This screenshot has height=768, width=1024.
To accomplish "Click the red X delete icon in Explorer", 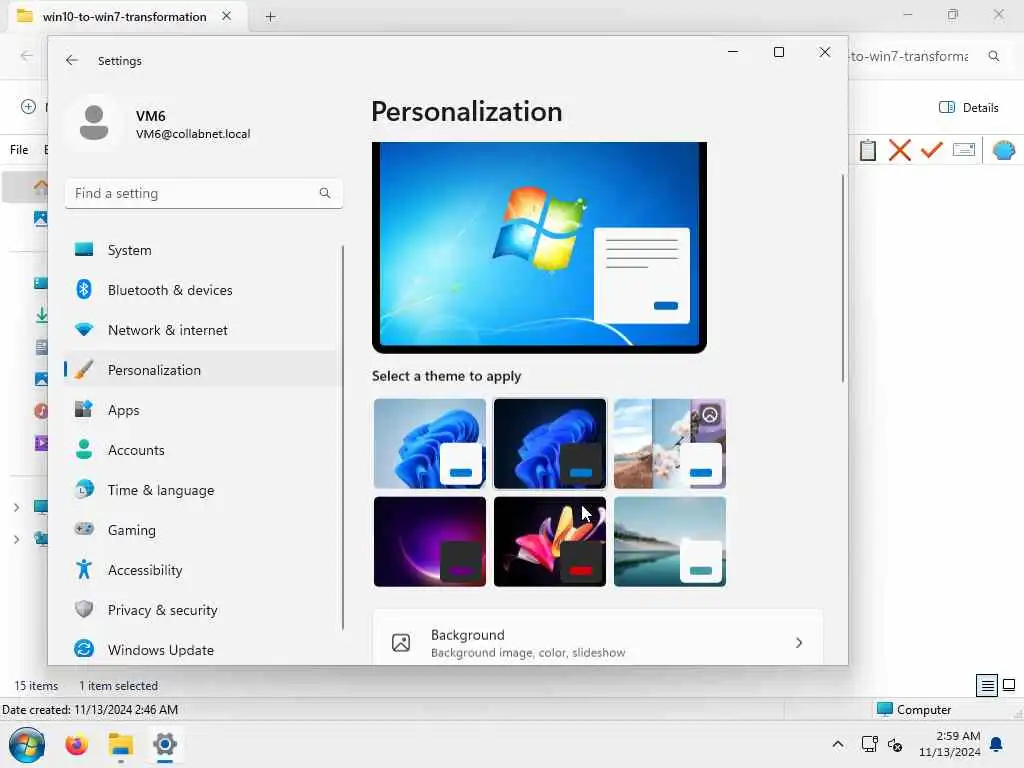I will tap(900, 150).
